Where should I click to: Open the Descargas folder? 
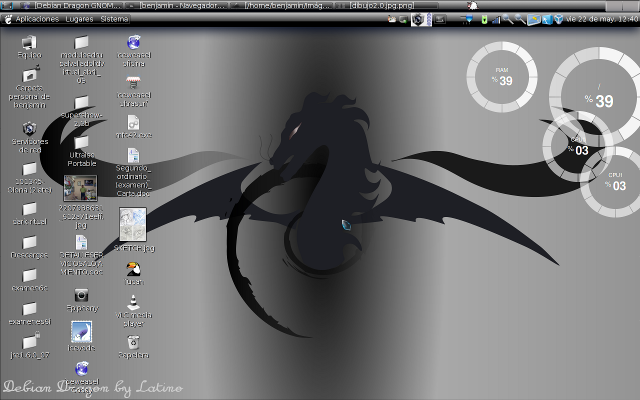29,242
